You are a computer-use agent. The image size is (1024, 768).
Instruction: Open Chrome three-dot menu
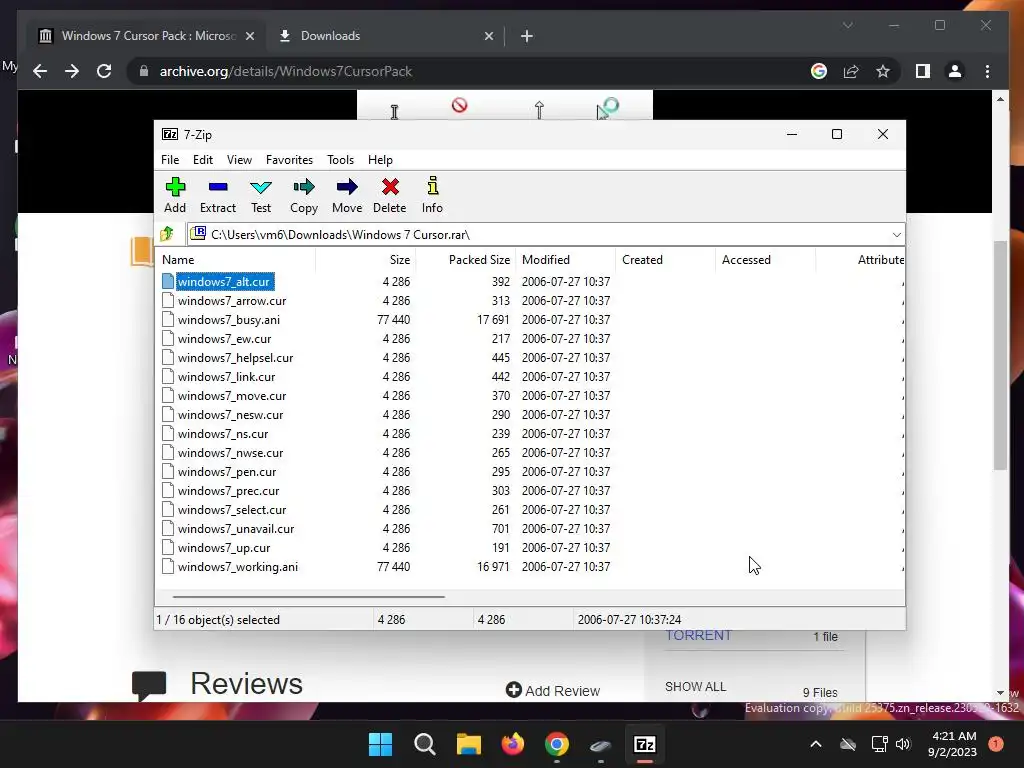[987, 71]
